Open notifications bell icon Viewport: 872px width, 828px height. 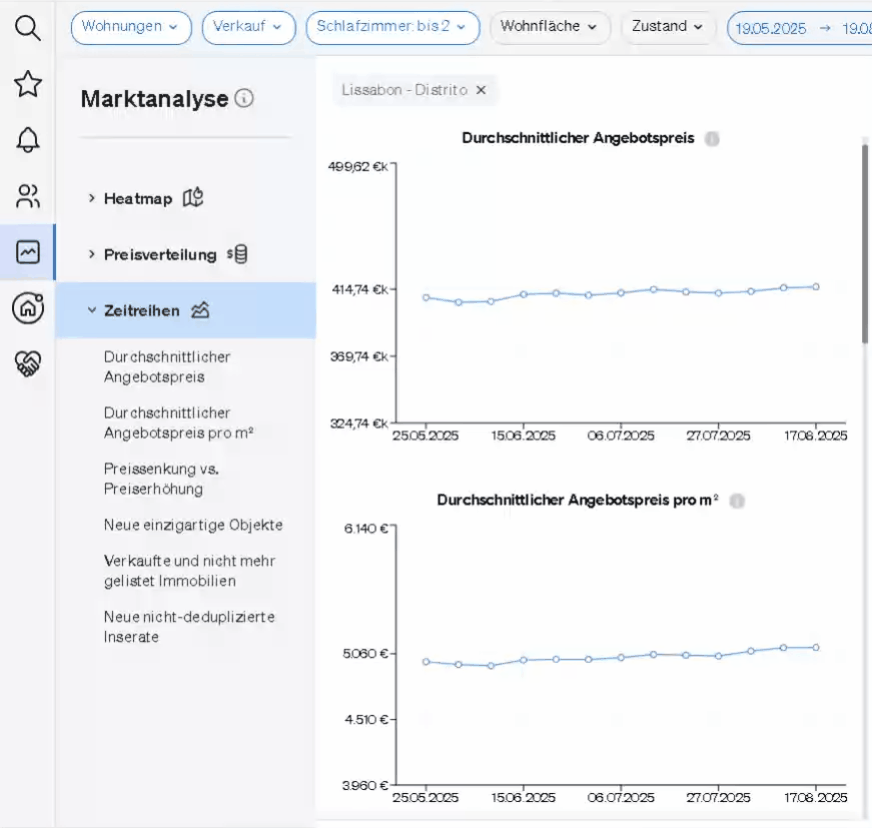[x=28, y=140]
